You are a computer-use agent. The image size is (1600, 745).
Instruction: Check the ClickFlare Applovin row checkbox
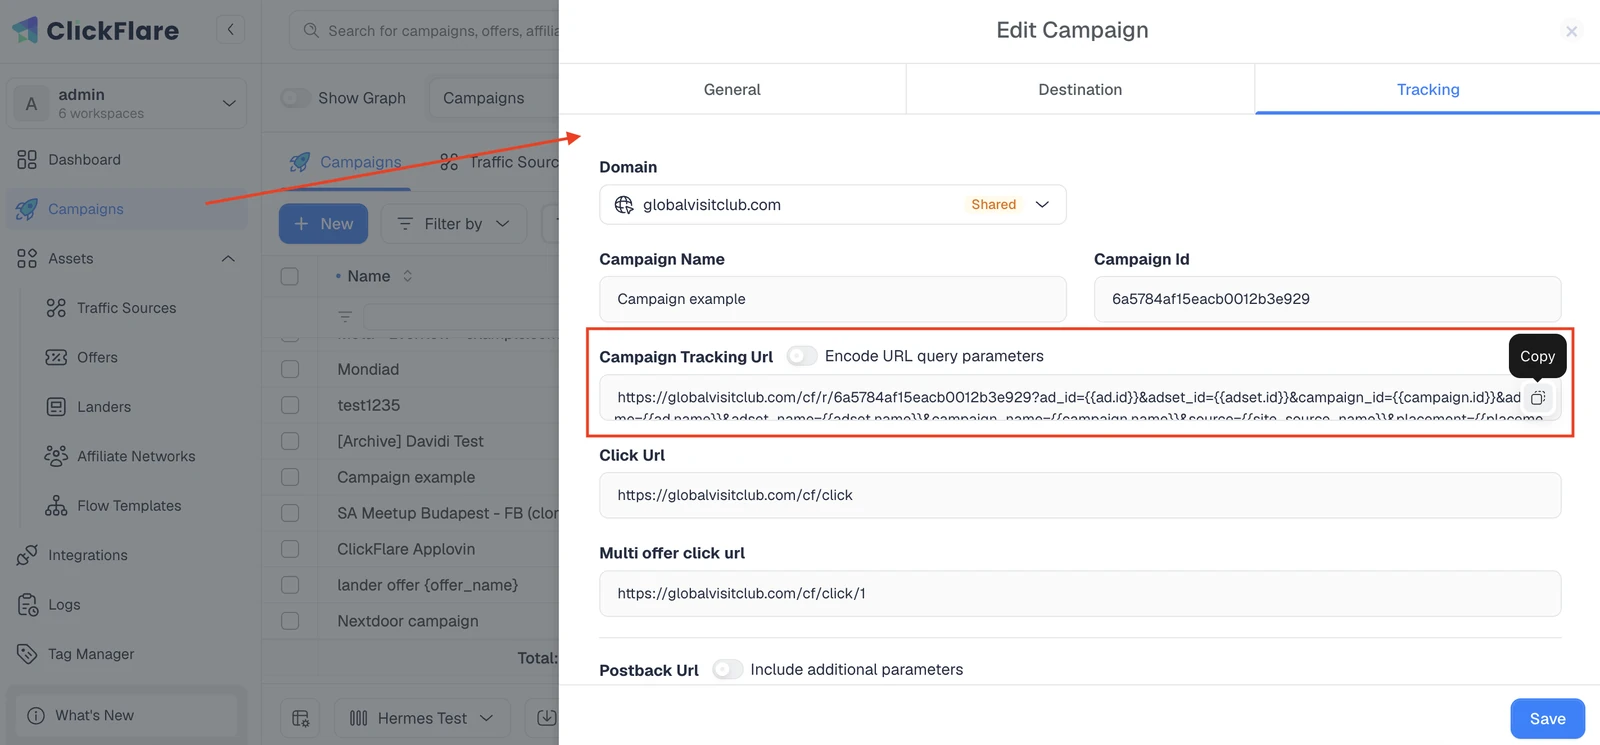click(290, 549)
